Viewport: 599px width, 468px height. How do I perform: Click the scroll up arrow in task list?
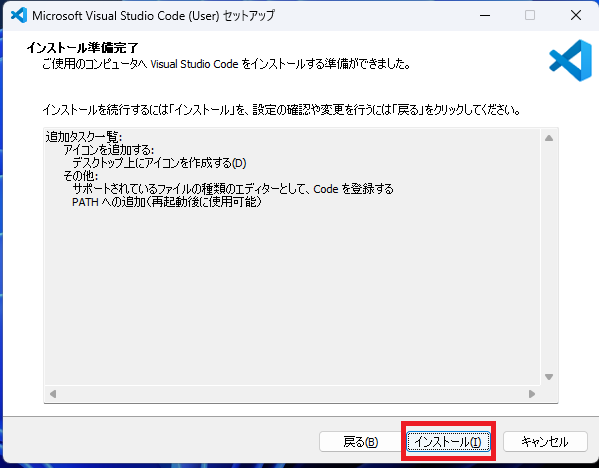tap(549, 138)
